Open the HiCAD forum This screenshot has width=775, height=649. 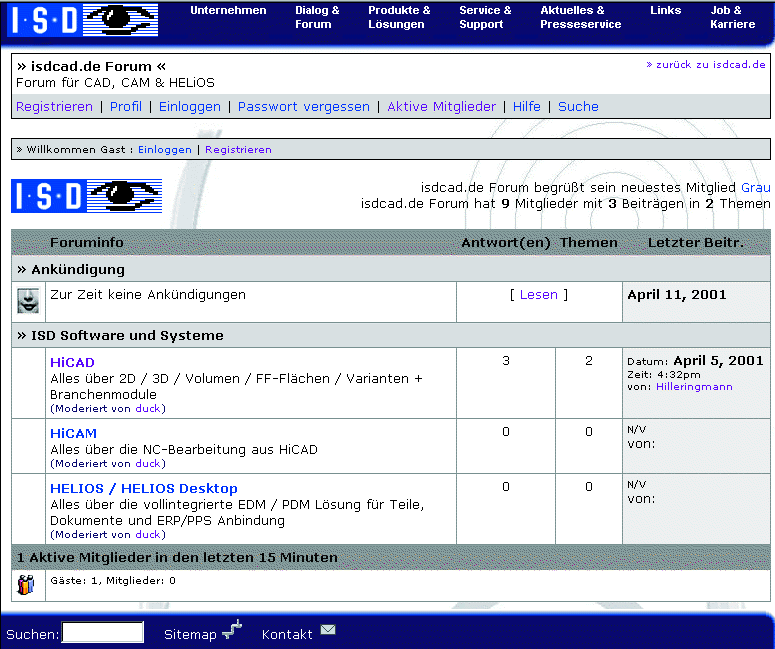pyautogui.click(x=72, y=363)
